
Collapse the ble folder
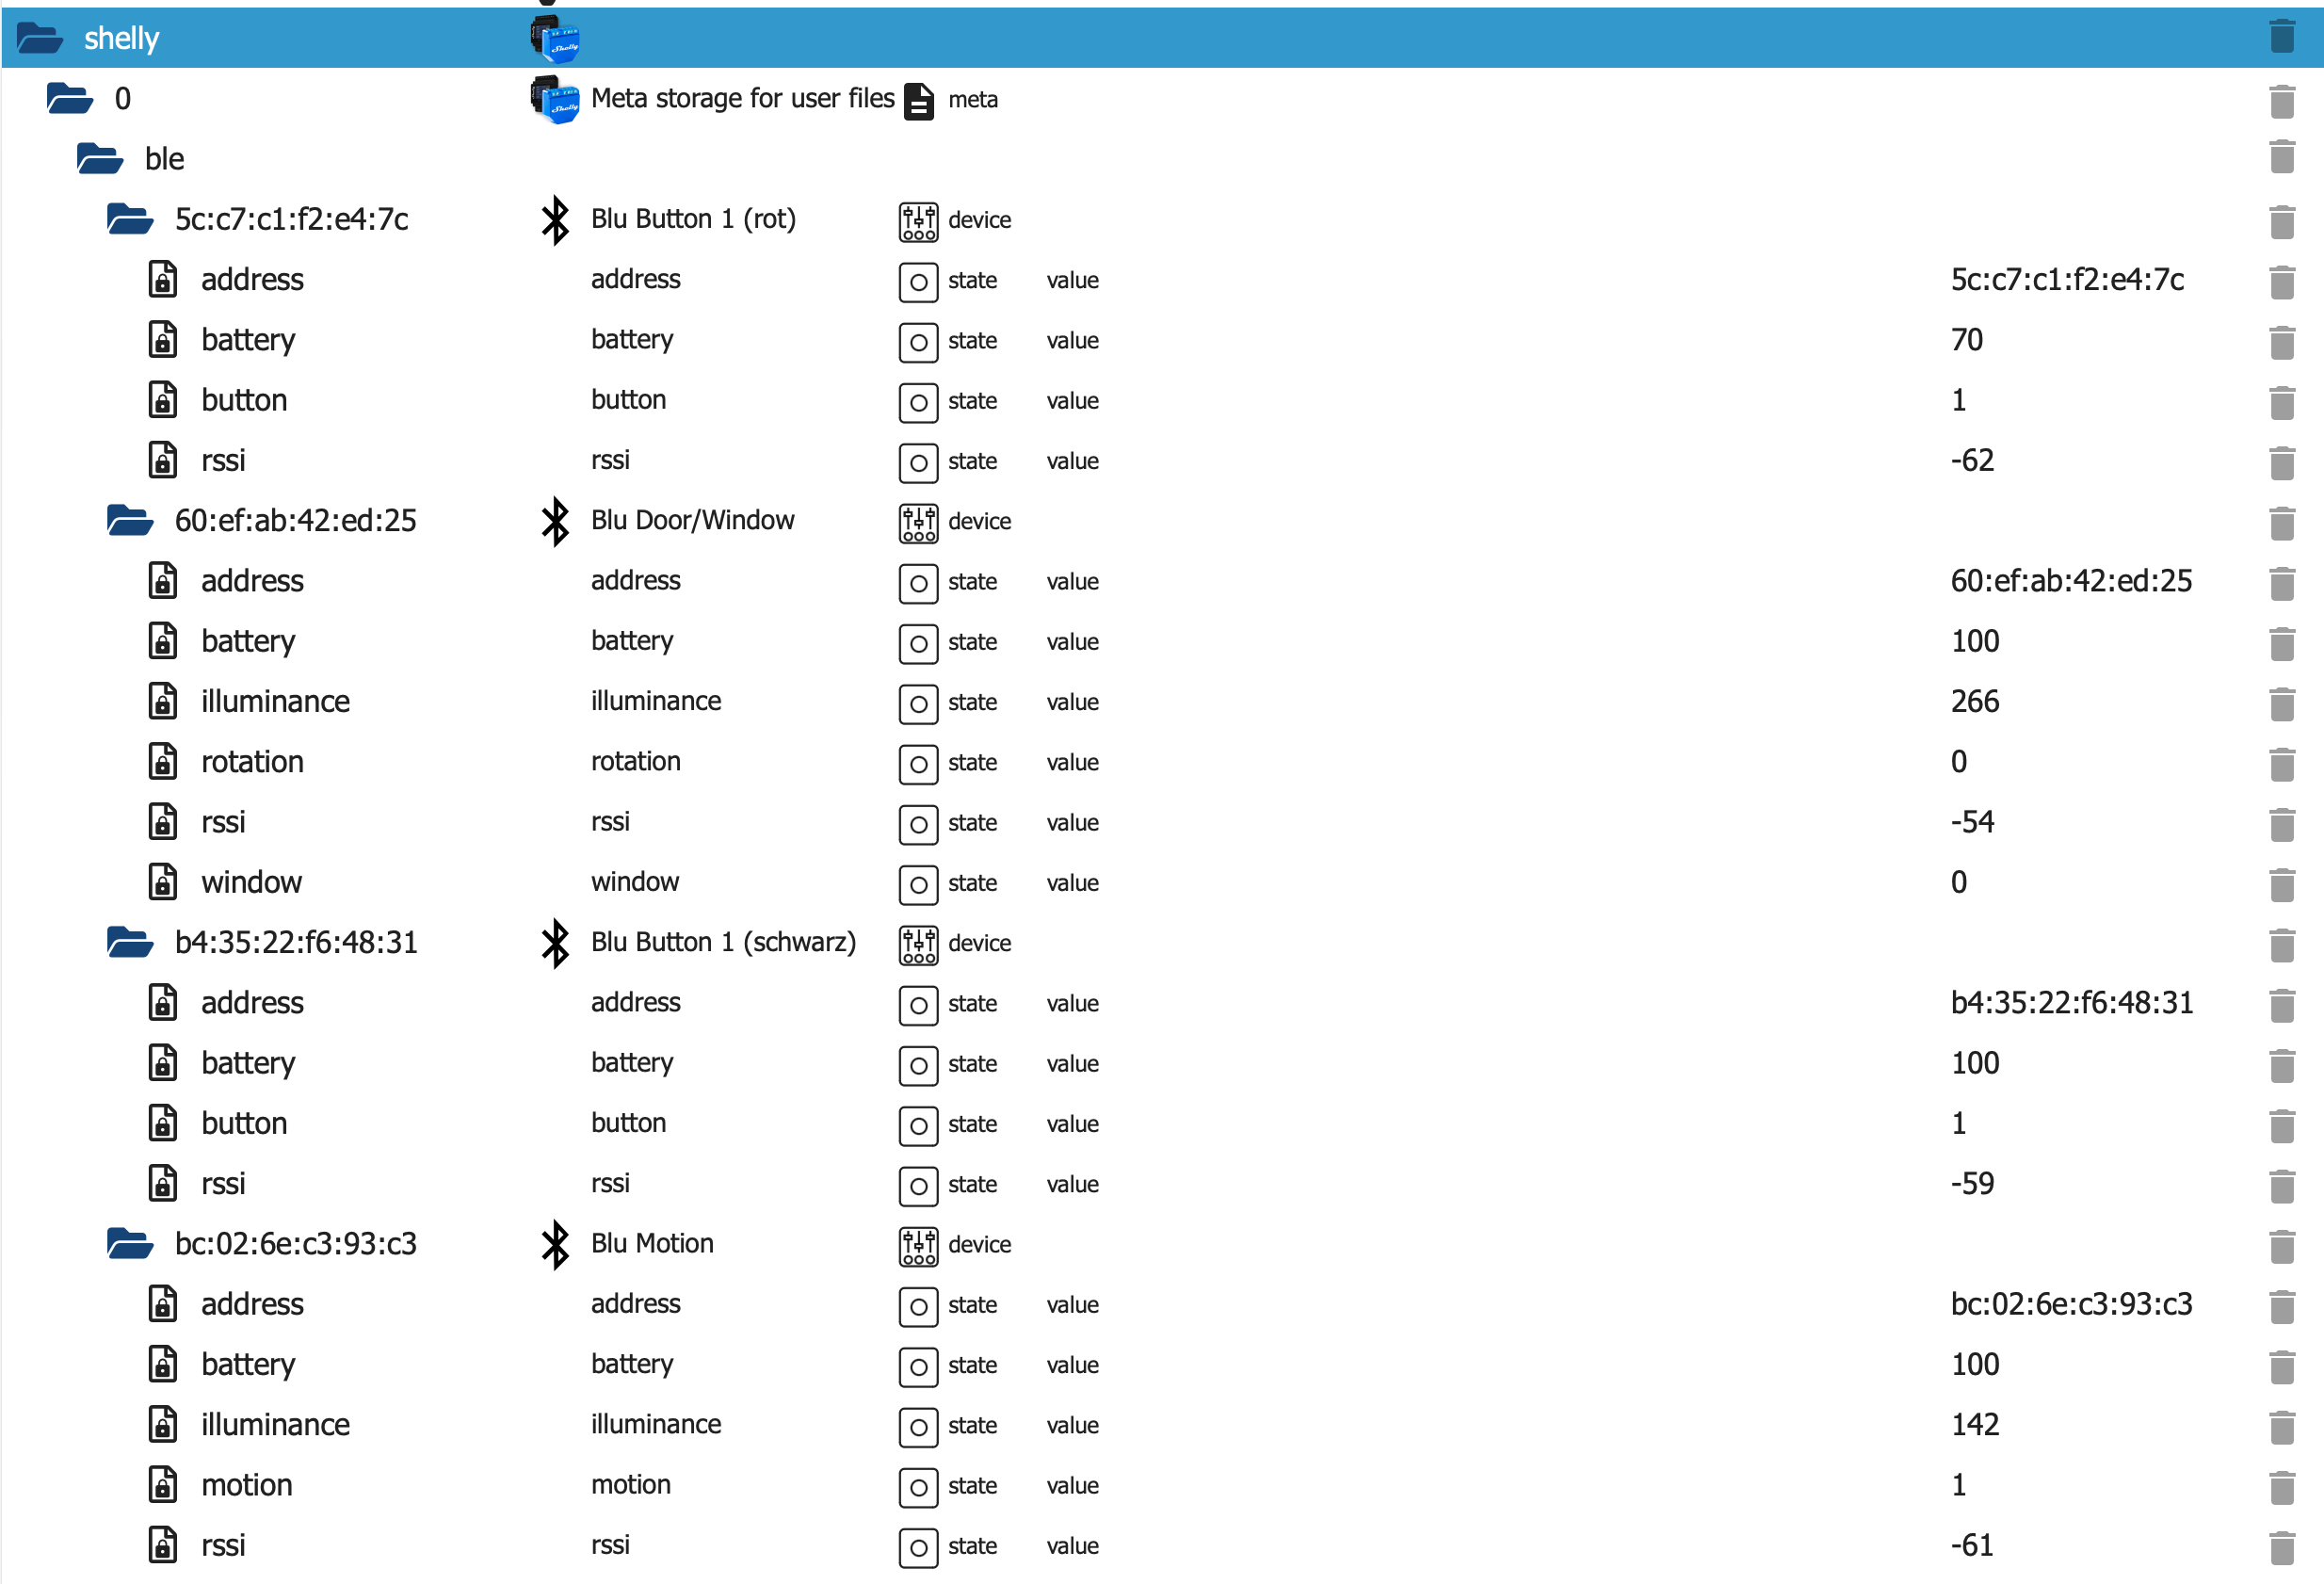[100, 159]
